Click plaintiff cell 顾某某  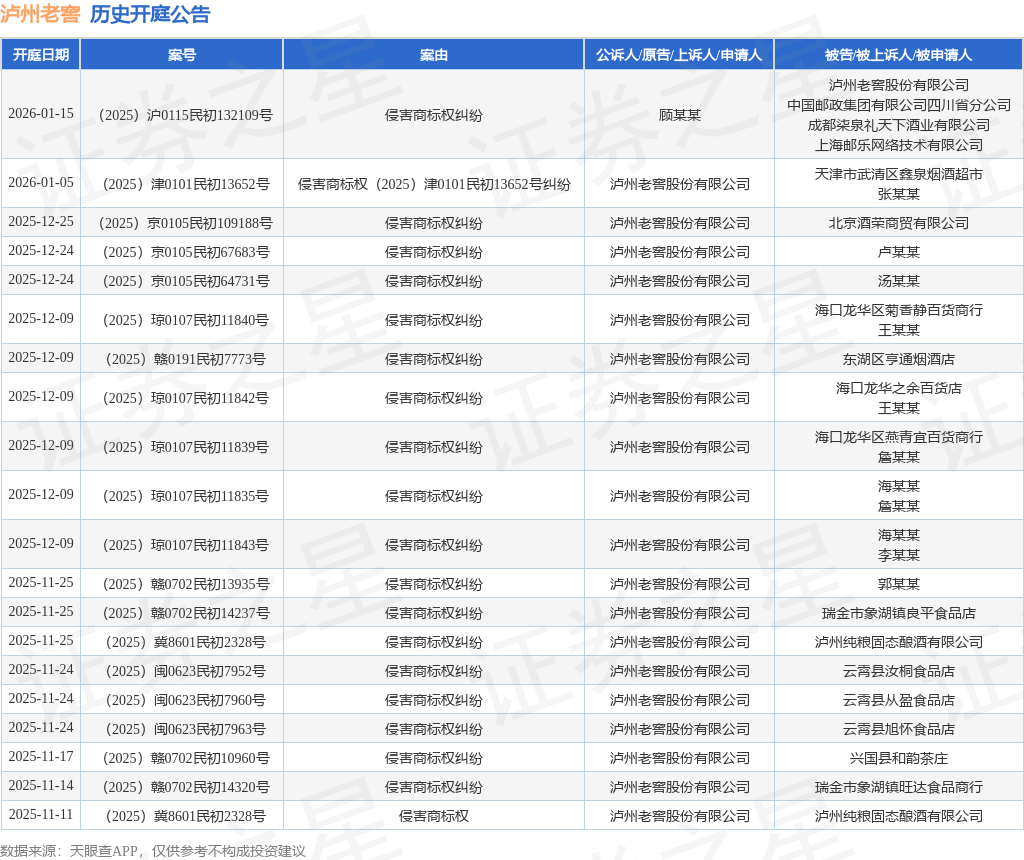pyautogui.click(x=679, y=115)
